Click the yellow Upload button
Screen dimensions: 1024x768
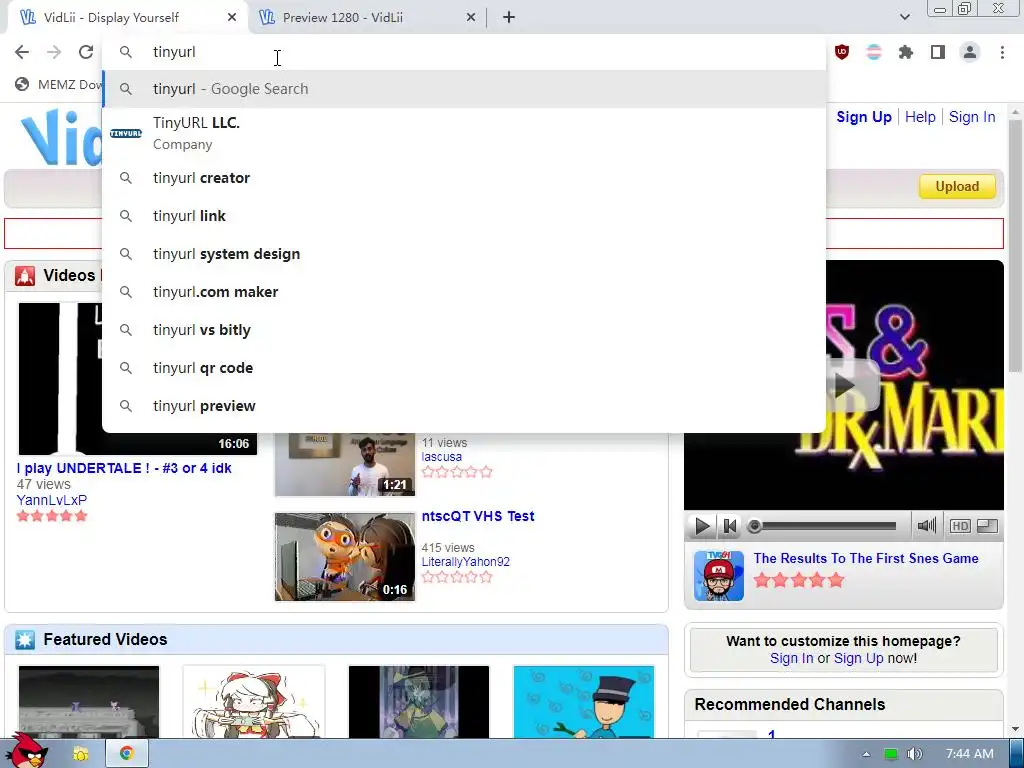point(957,187)
